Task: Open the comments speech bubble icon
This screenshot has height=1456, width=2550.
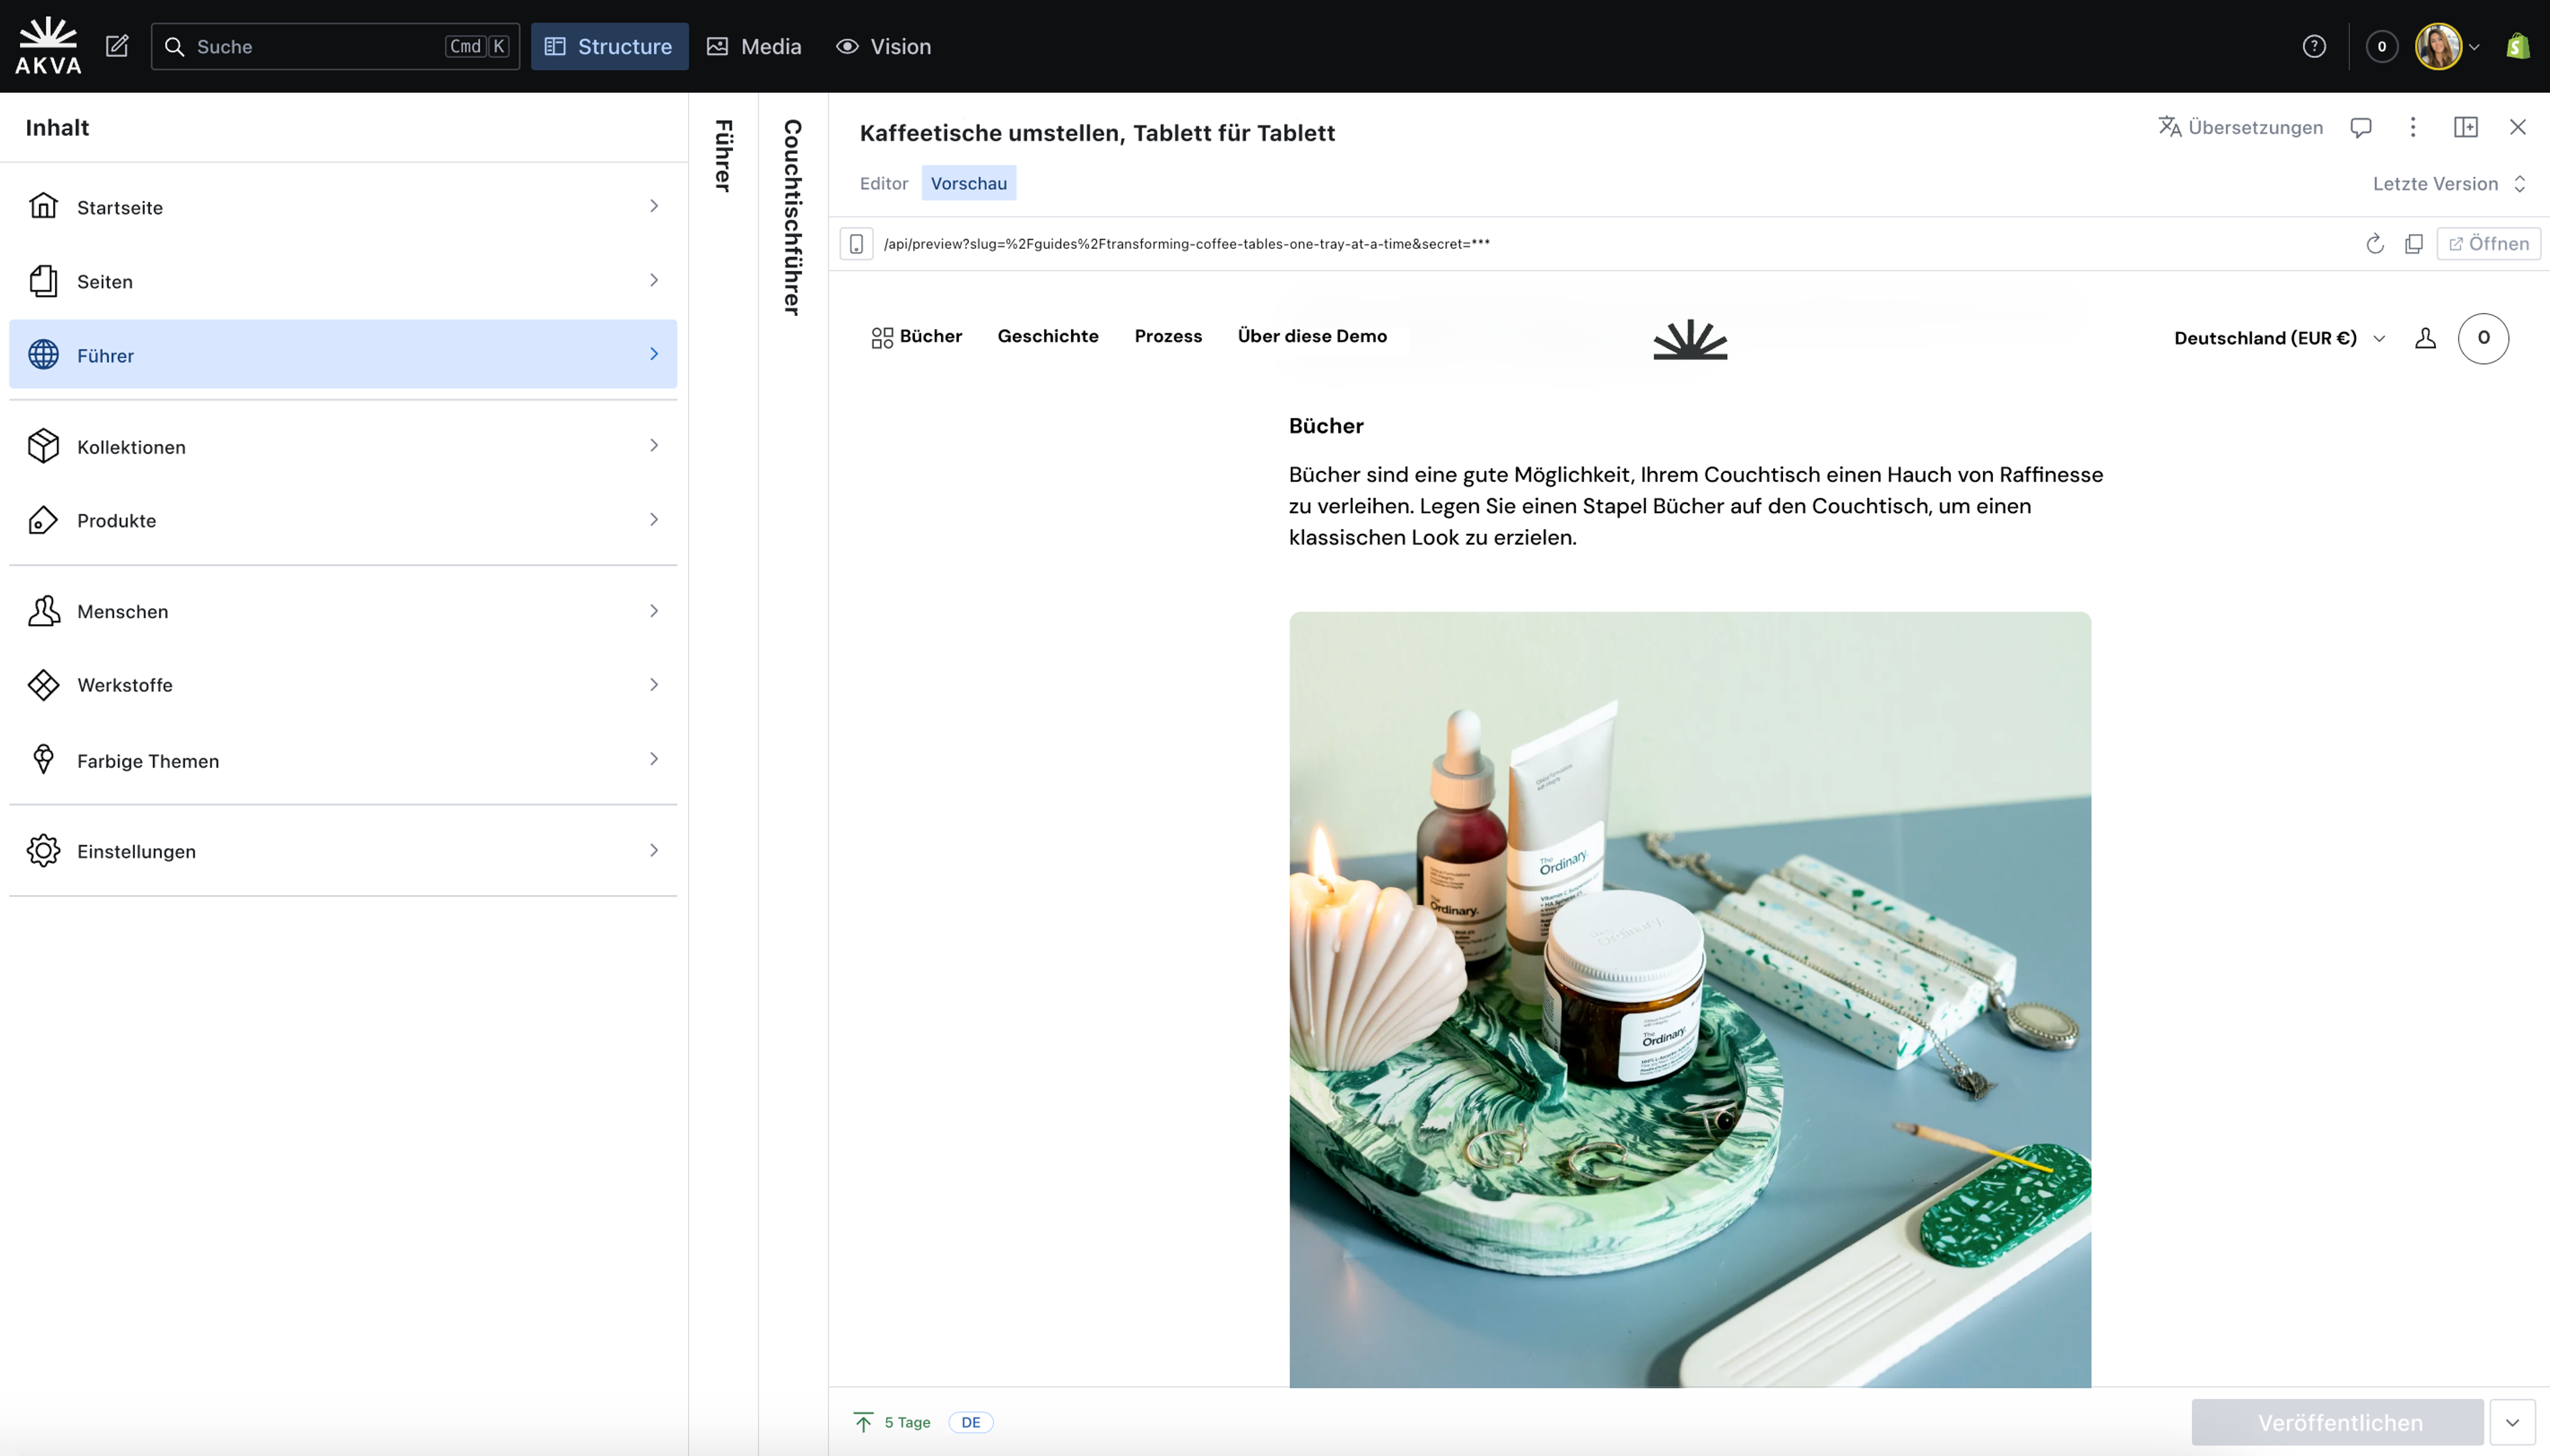Action: [x=2360, y=127]
